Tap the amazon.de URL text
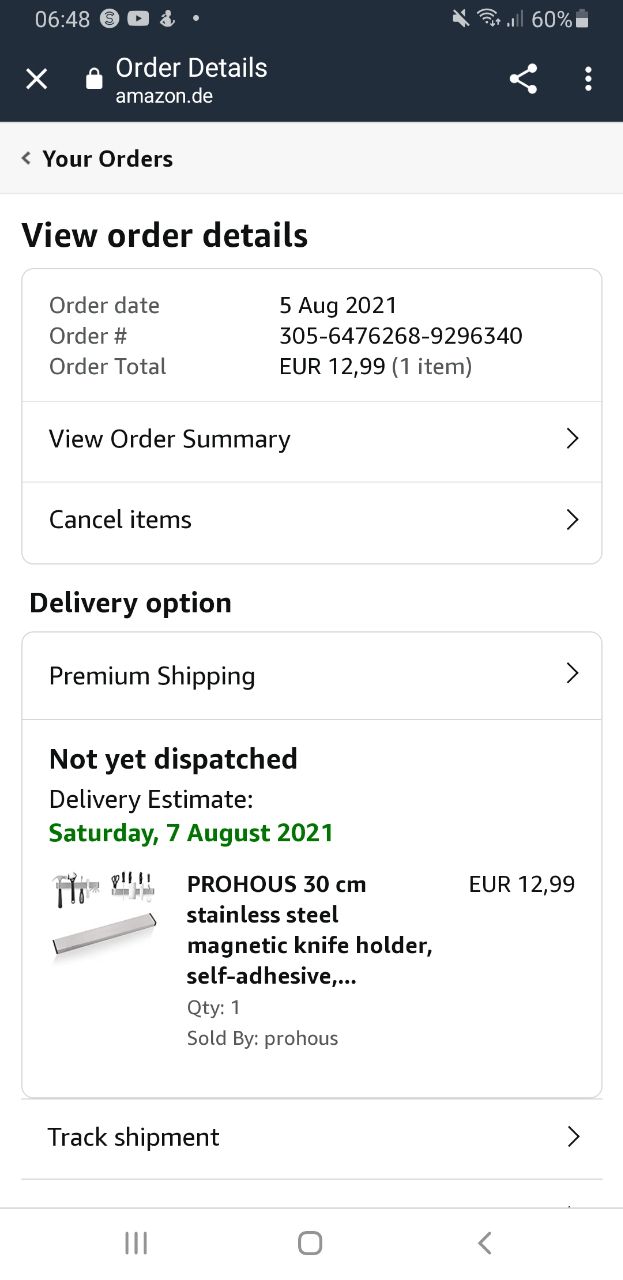The width and height of the screenshot is (623, 1280). click(164, 97)
